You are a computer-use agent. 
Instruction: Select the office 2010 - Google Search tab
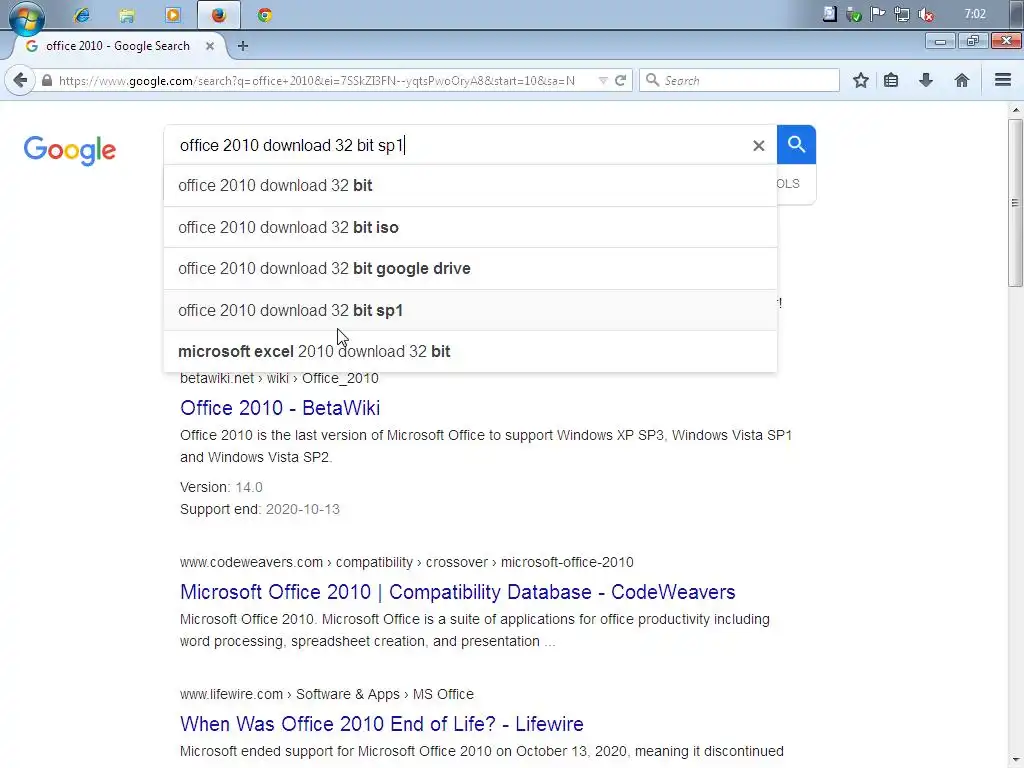(x=119, y=46)
